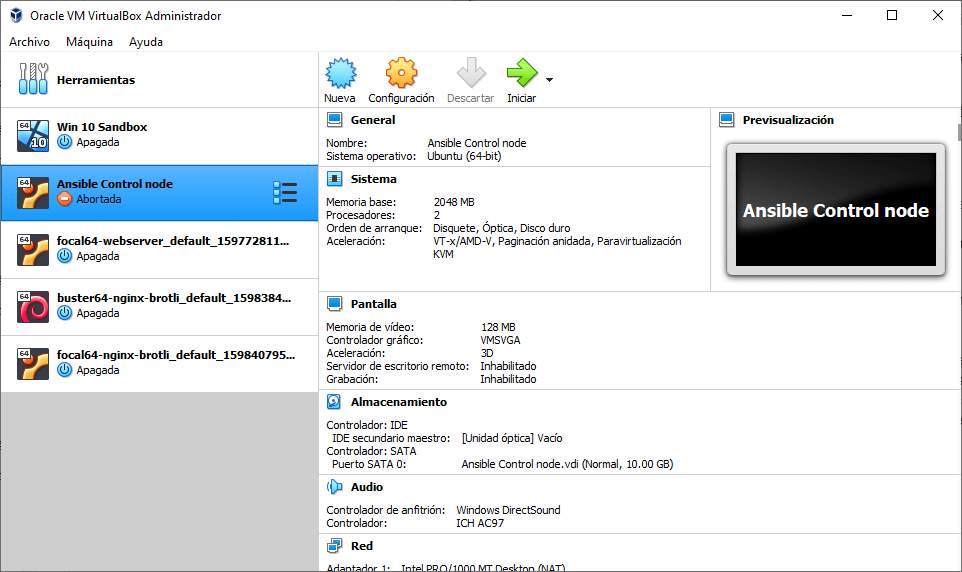
Task: Open the Herramientas tools icon
Action: (33, 79)
